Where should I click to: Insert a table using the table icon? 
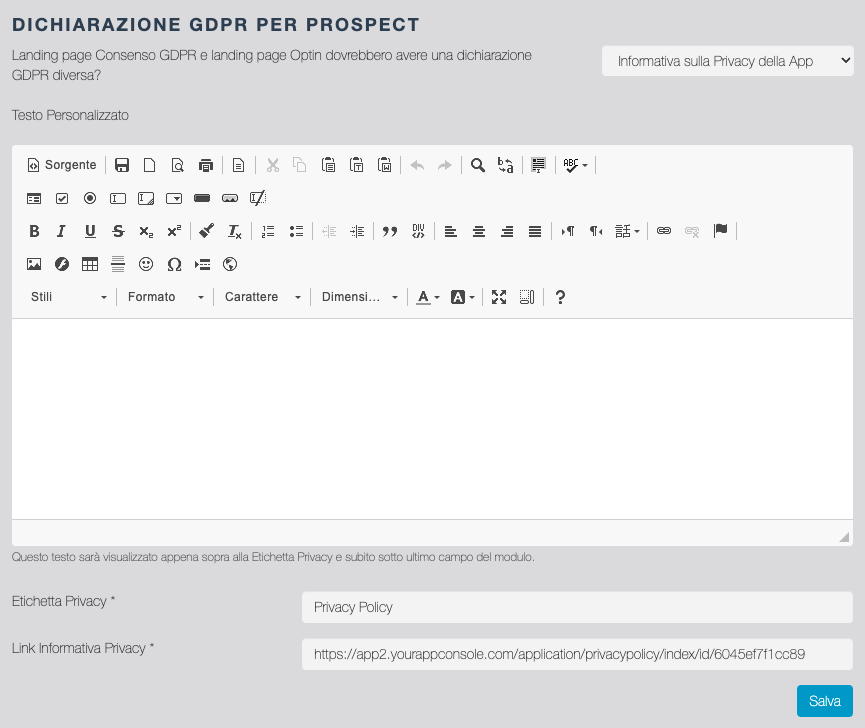pos(90,264)
